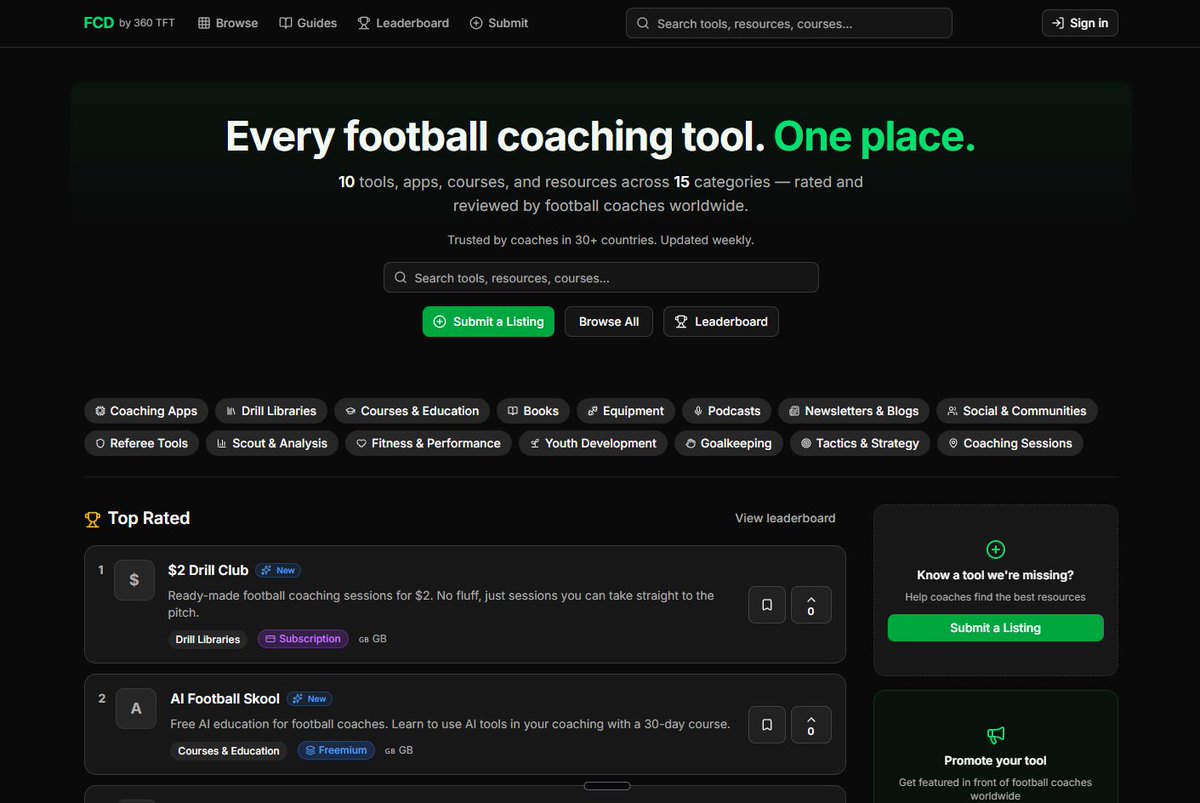The image size is (1200, 803).
Task: Click the Sign in button
Action: pos(1080,23)
